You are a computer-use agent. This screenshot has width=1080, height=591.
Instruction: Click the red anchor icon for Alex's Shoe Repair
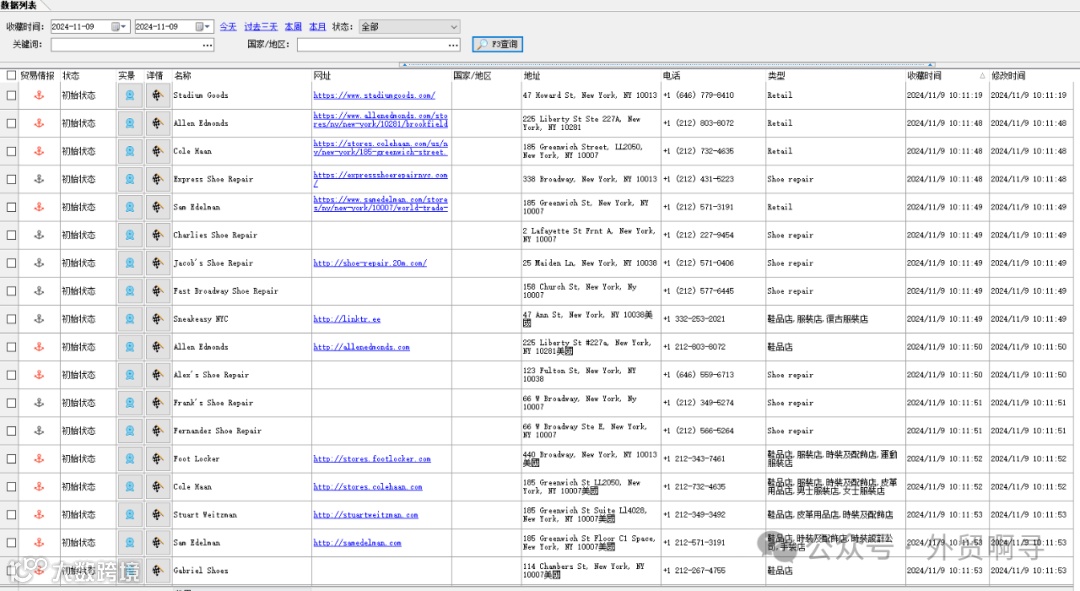(39, 375)
